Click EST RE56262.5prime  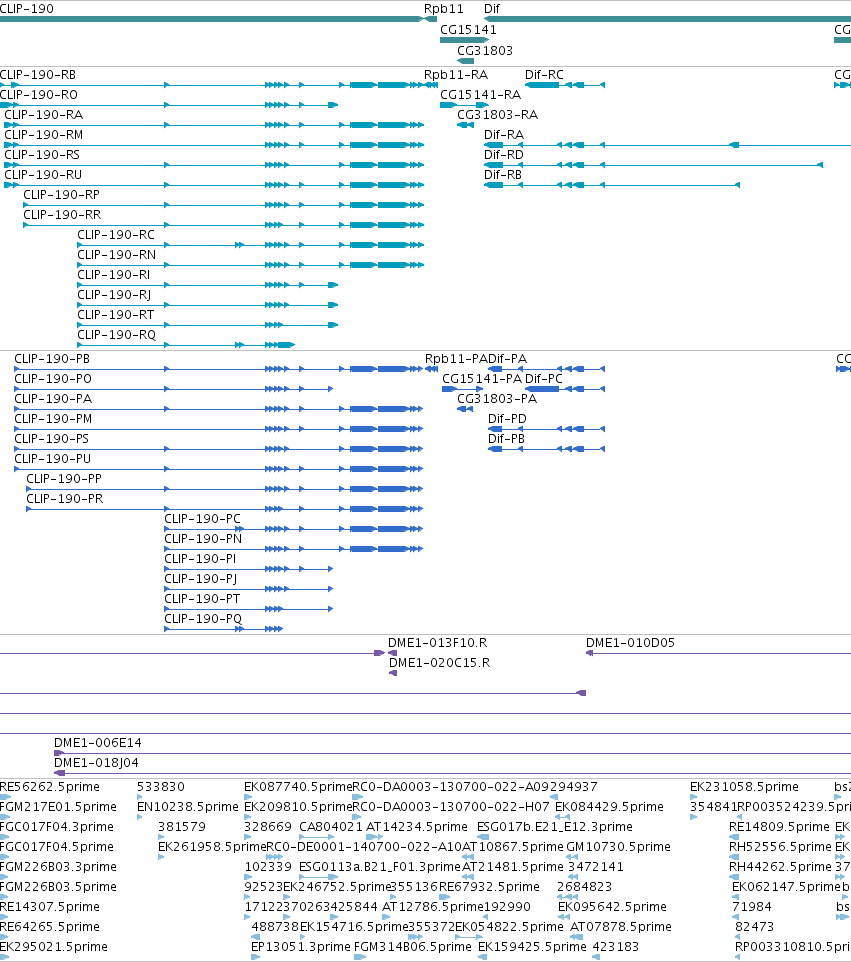pos(50,787)
